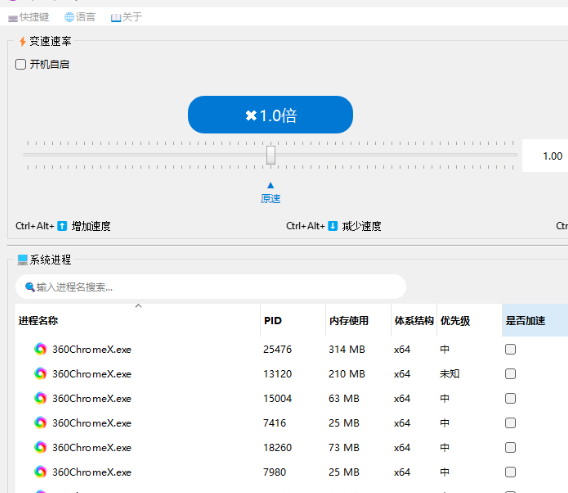Screen dimensions: 568x493
Task: Click 360ChromeX icon in PID 15004 row
Action: 41,398
